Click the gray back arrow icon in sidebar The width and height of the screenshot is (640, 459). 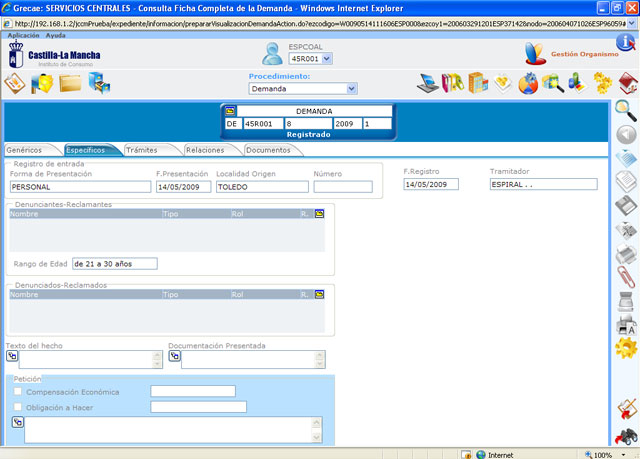pyautogui.click(x=626, y=134)
